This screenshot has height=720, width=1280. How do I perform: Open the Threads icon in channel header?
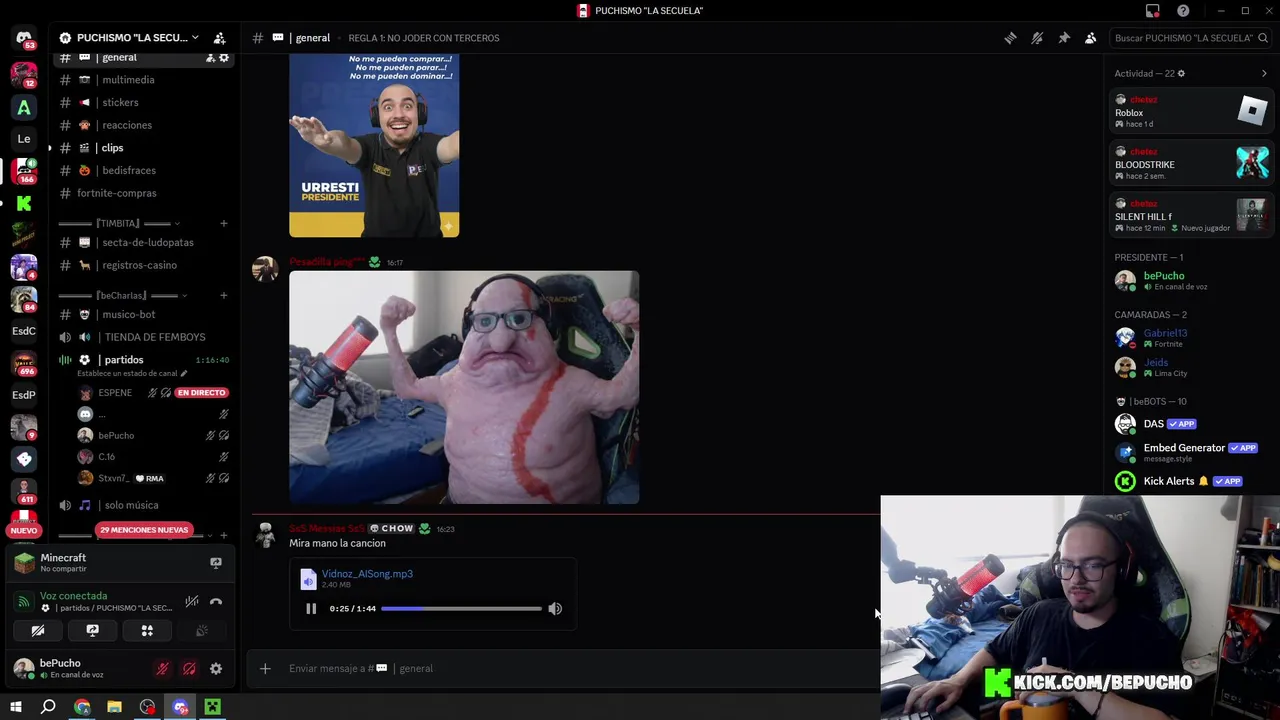pyautogui.click(x=1010, y=38)
